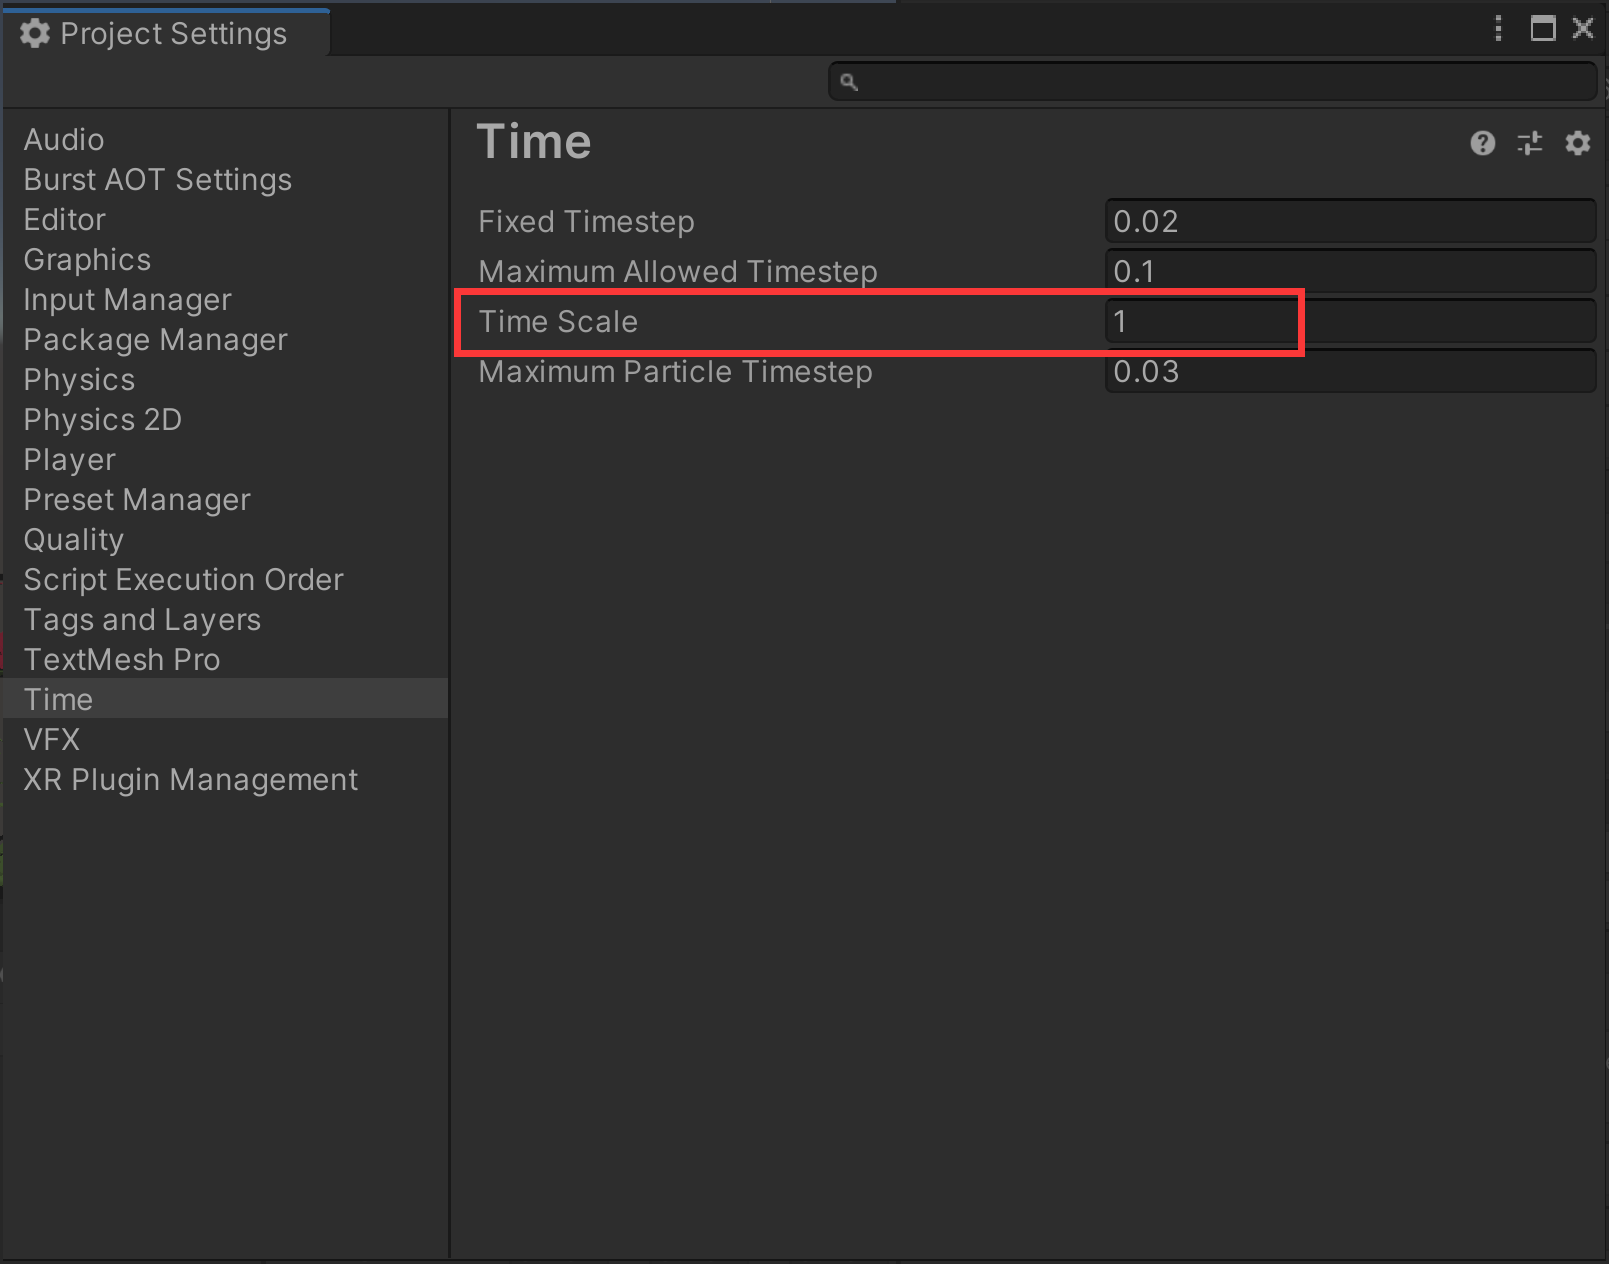Image resolution: width=1609 pixels, height=1264 pixels.
Task: Switch to the Project Settings tab
Action: (x=165, y=33)
